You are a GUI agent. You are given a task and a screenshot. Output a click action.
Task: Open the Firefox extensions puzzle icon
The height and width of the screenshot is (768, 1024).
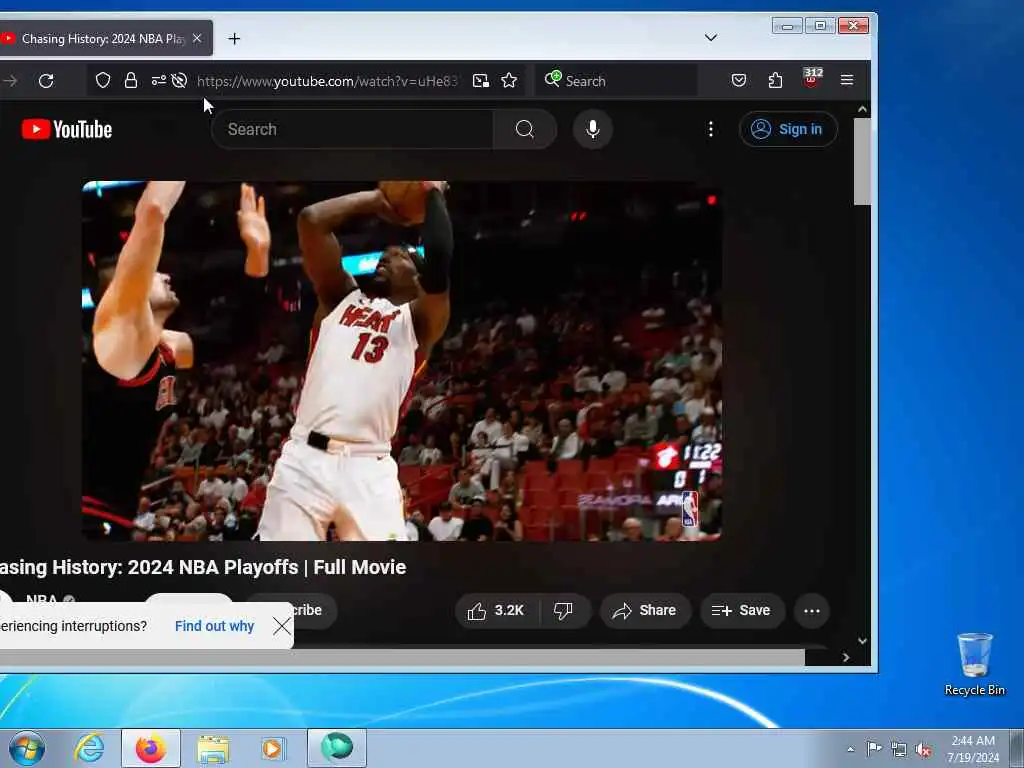[x=775, y=80]
